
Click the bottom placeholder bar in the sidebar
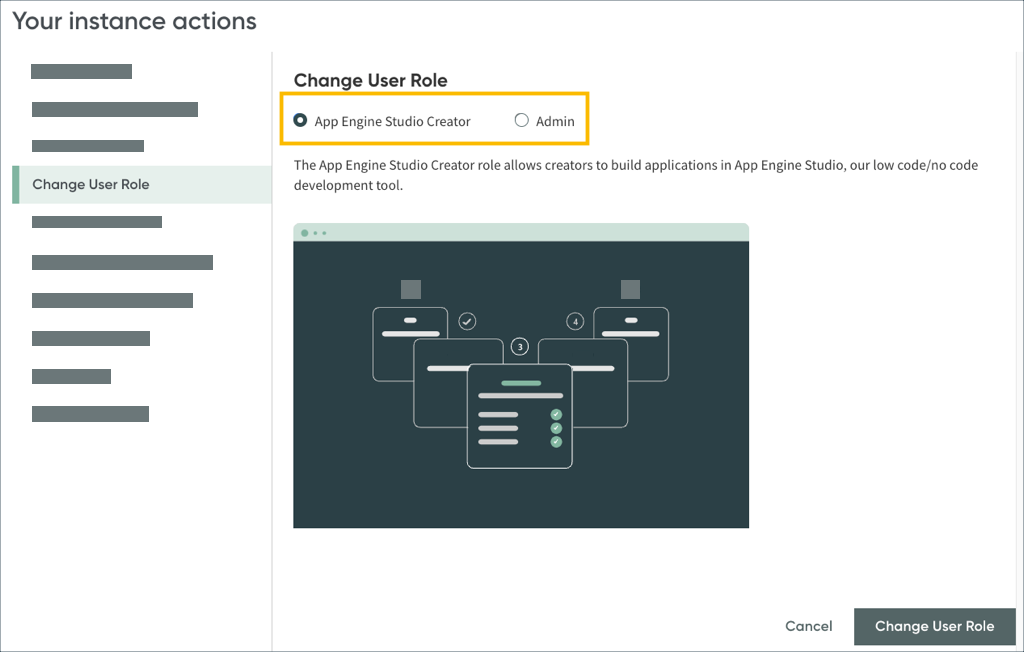tap(90, 413)
